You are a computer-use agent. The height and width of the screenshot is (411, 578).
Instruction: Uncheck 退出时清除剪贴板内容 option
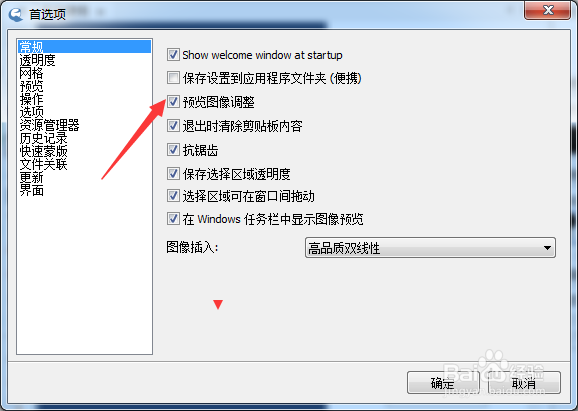click(173, 126)
